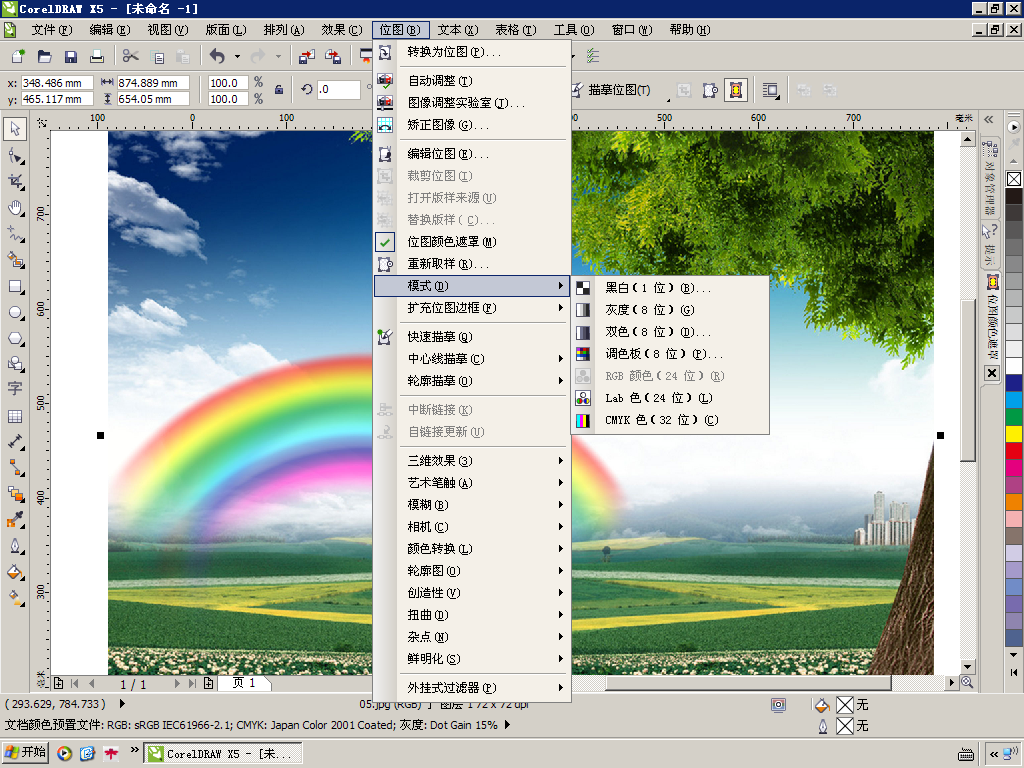Collapse docker panel double-arrow

click(x=989, y=120)
